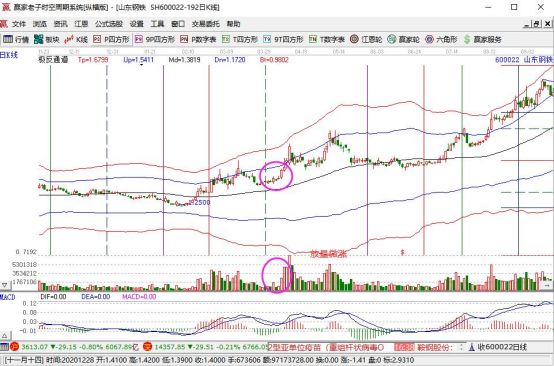554x366 pixels.
Task: Switch to the K线 candlestick chart
Action: [76, 39]
